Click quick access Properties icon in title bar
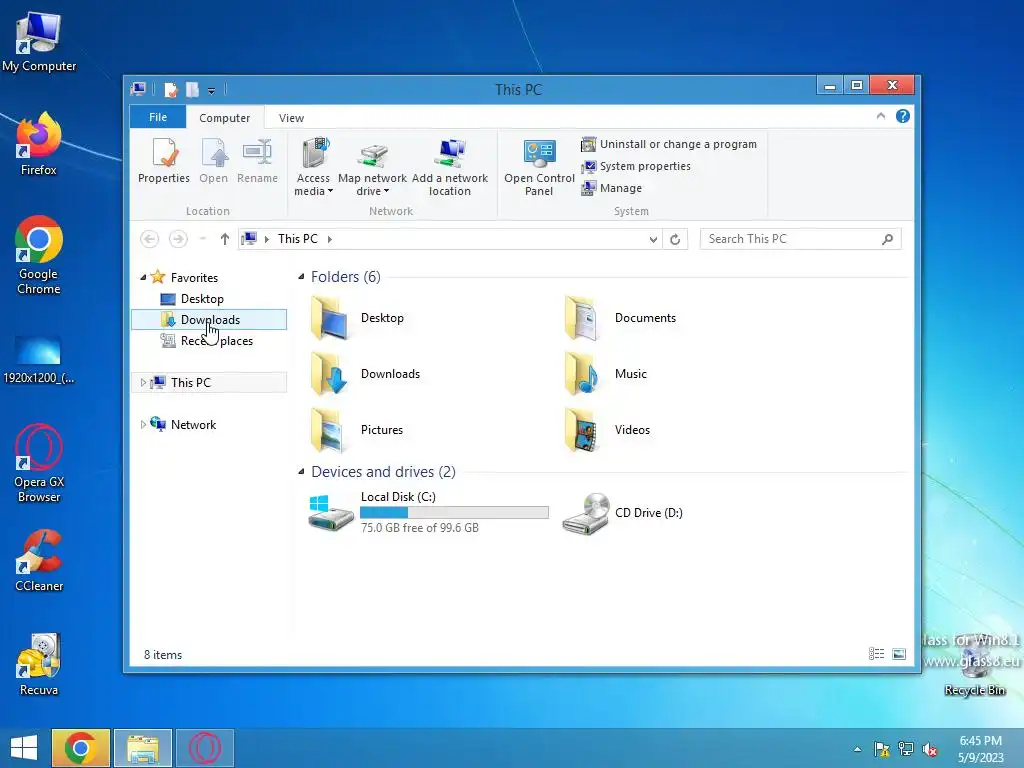The height and width of the screenshot is (768, 1024). tap(170, 89)
